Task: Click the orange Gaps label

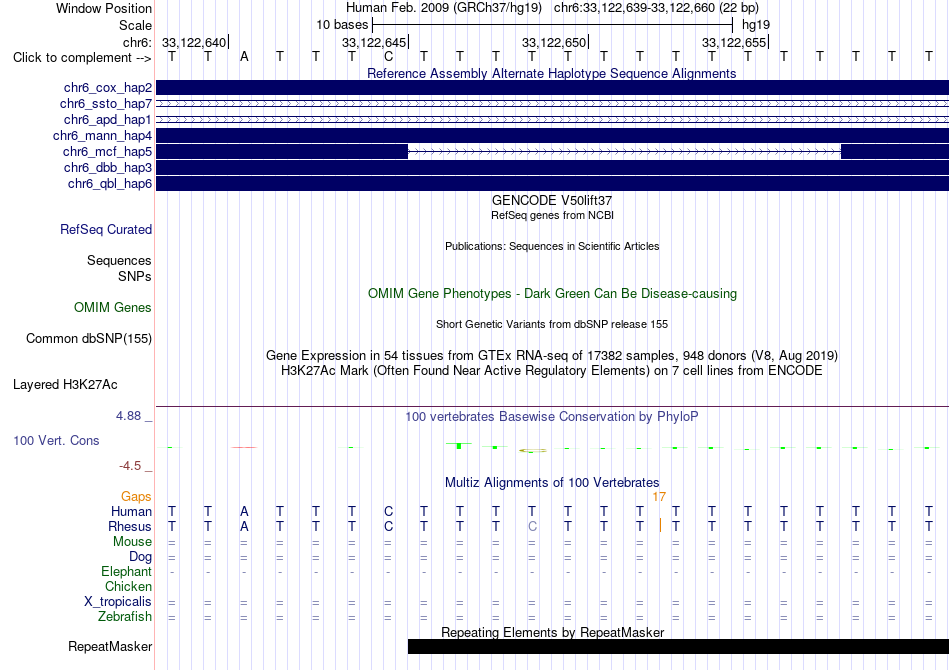Action: [136, 497]
